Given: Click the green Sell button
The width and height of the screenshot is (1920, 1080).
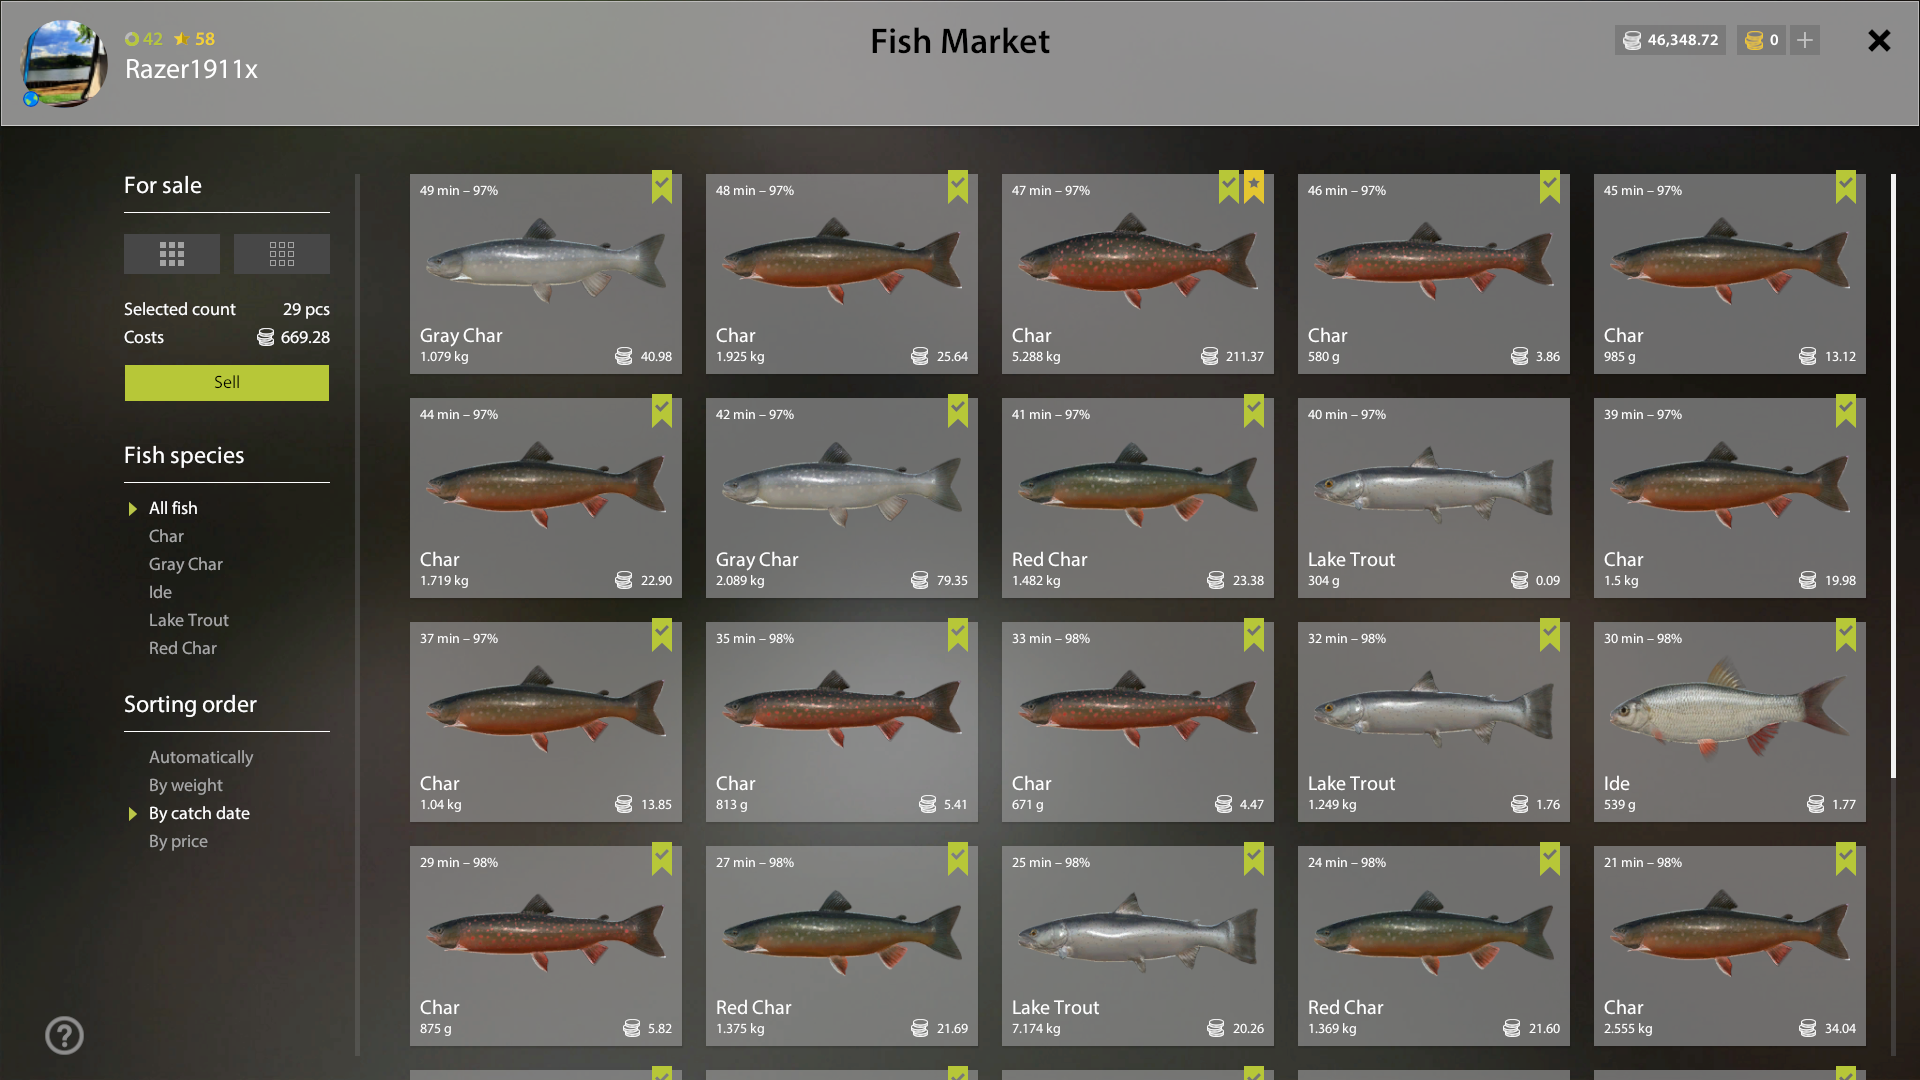Looking at the screenshot, I should click(x=227, y=383).
